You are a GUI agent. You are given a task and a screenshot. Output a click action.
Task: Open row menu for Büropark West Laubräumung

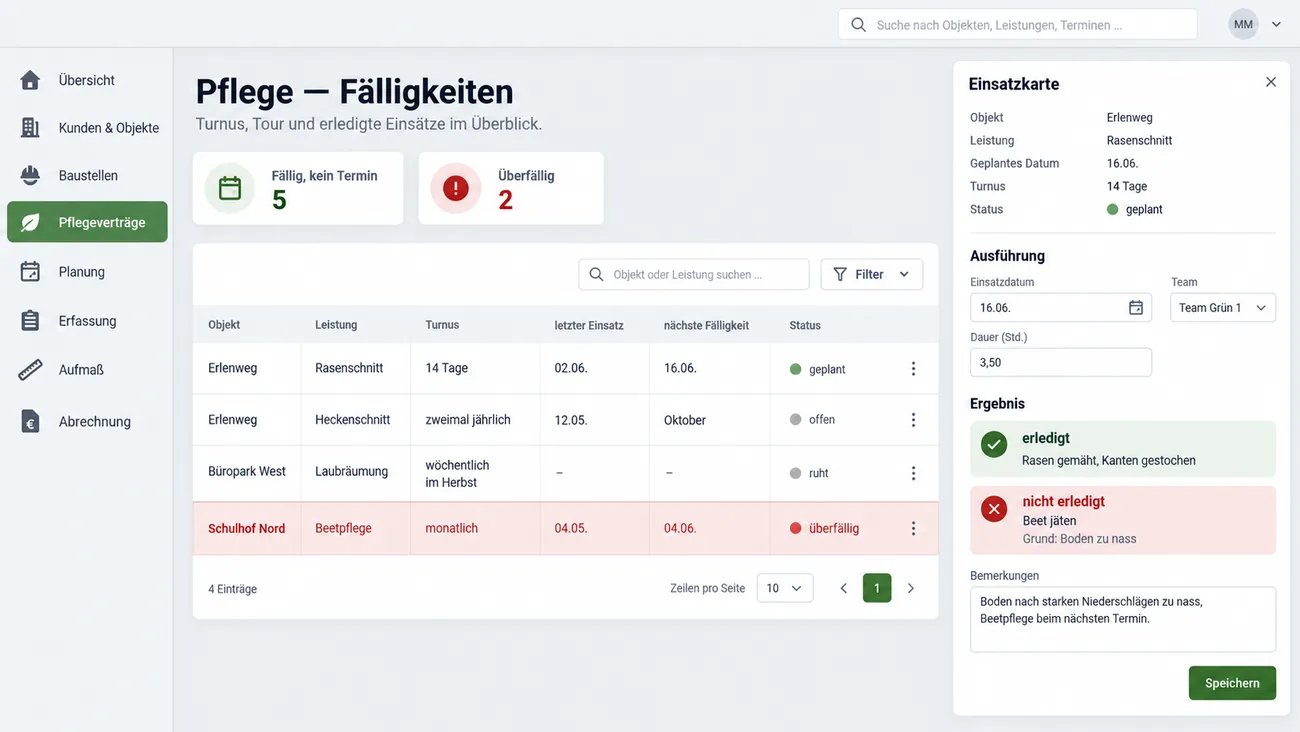click(913, 473)
